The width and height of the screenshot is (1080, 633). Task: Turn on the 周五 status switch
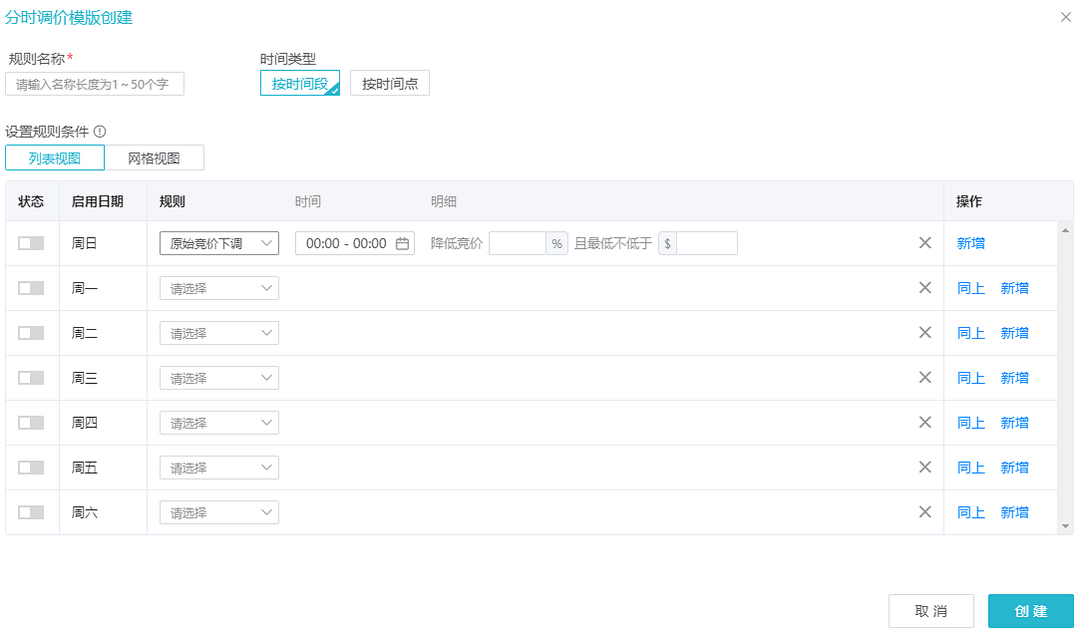tap(31, 467)
